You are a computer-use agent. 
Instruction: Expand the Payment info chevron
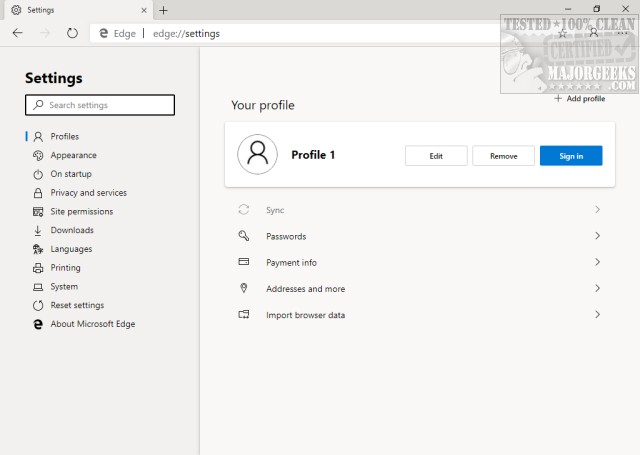597,262
